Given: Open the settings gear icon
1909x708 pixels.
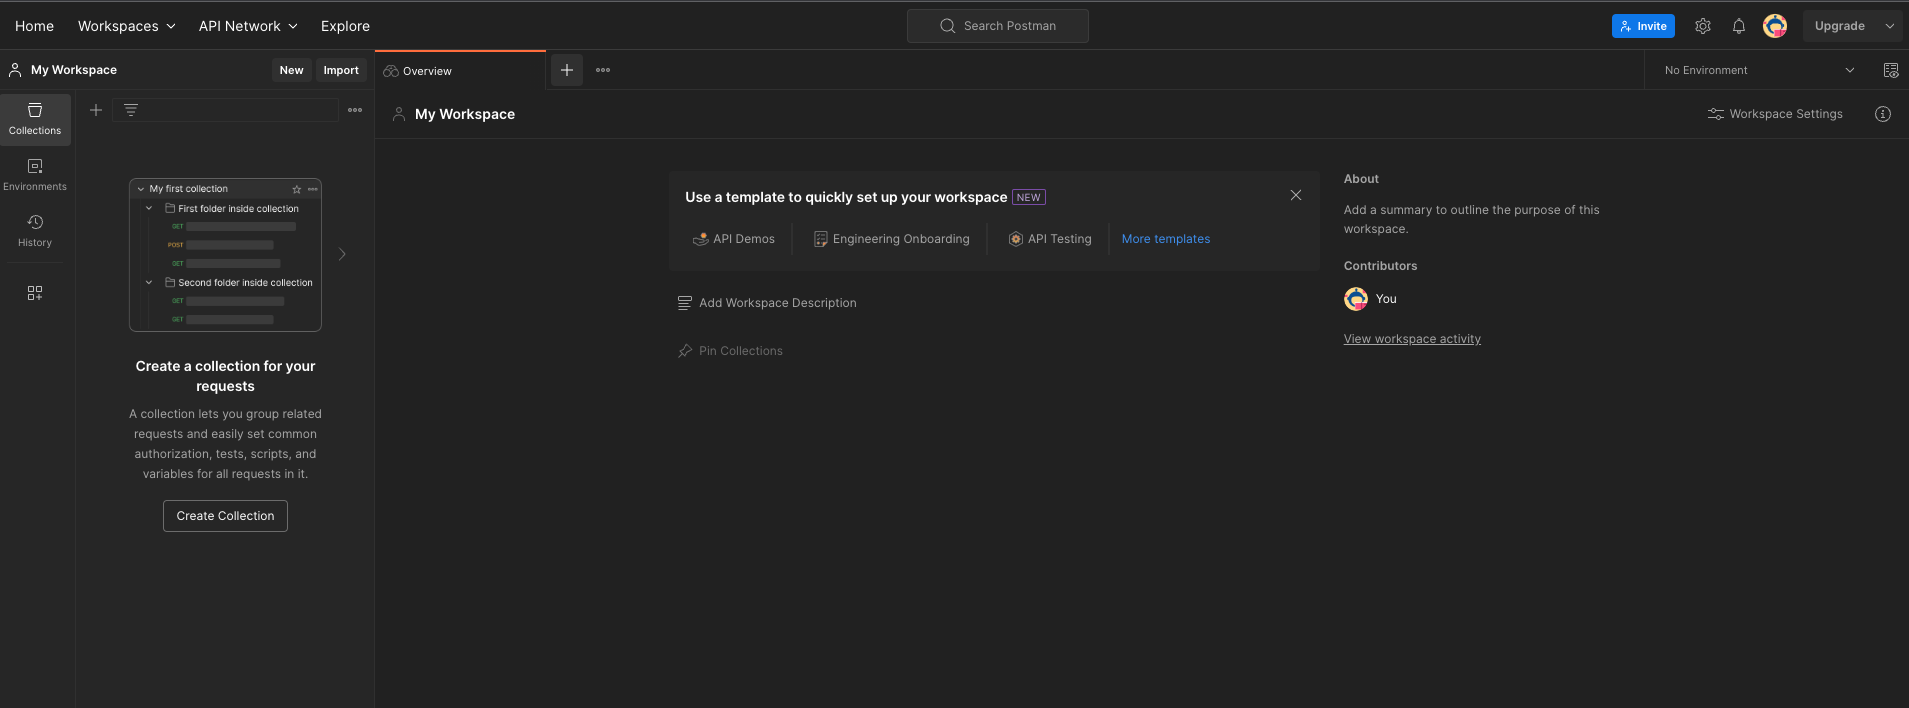Looking at the screenshot, I should click(1703, 26).
